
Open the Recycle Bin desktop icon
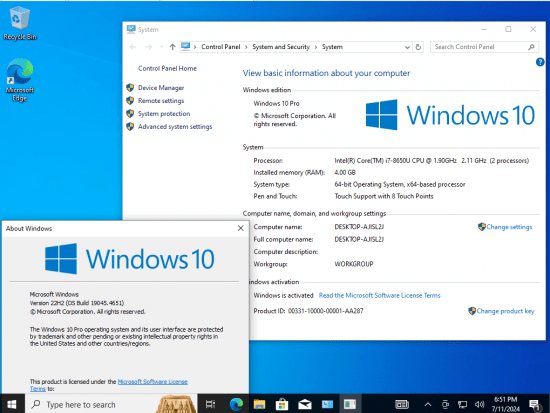point(20,23)
